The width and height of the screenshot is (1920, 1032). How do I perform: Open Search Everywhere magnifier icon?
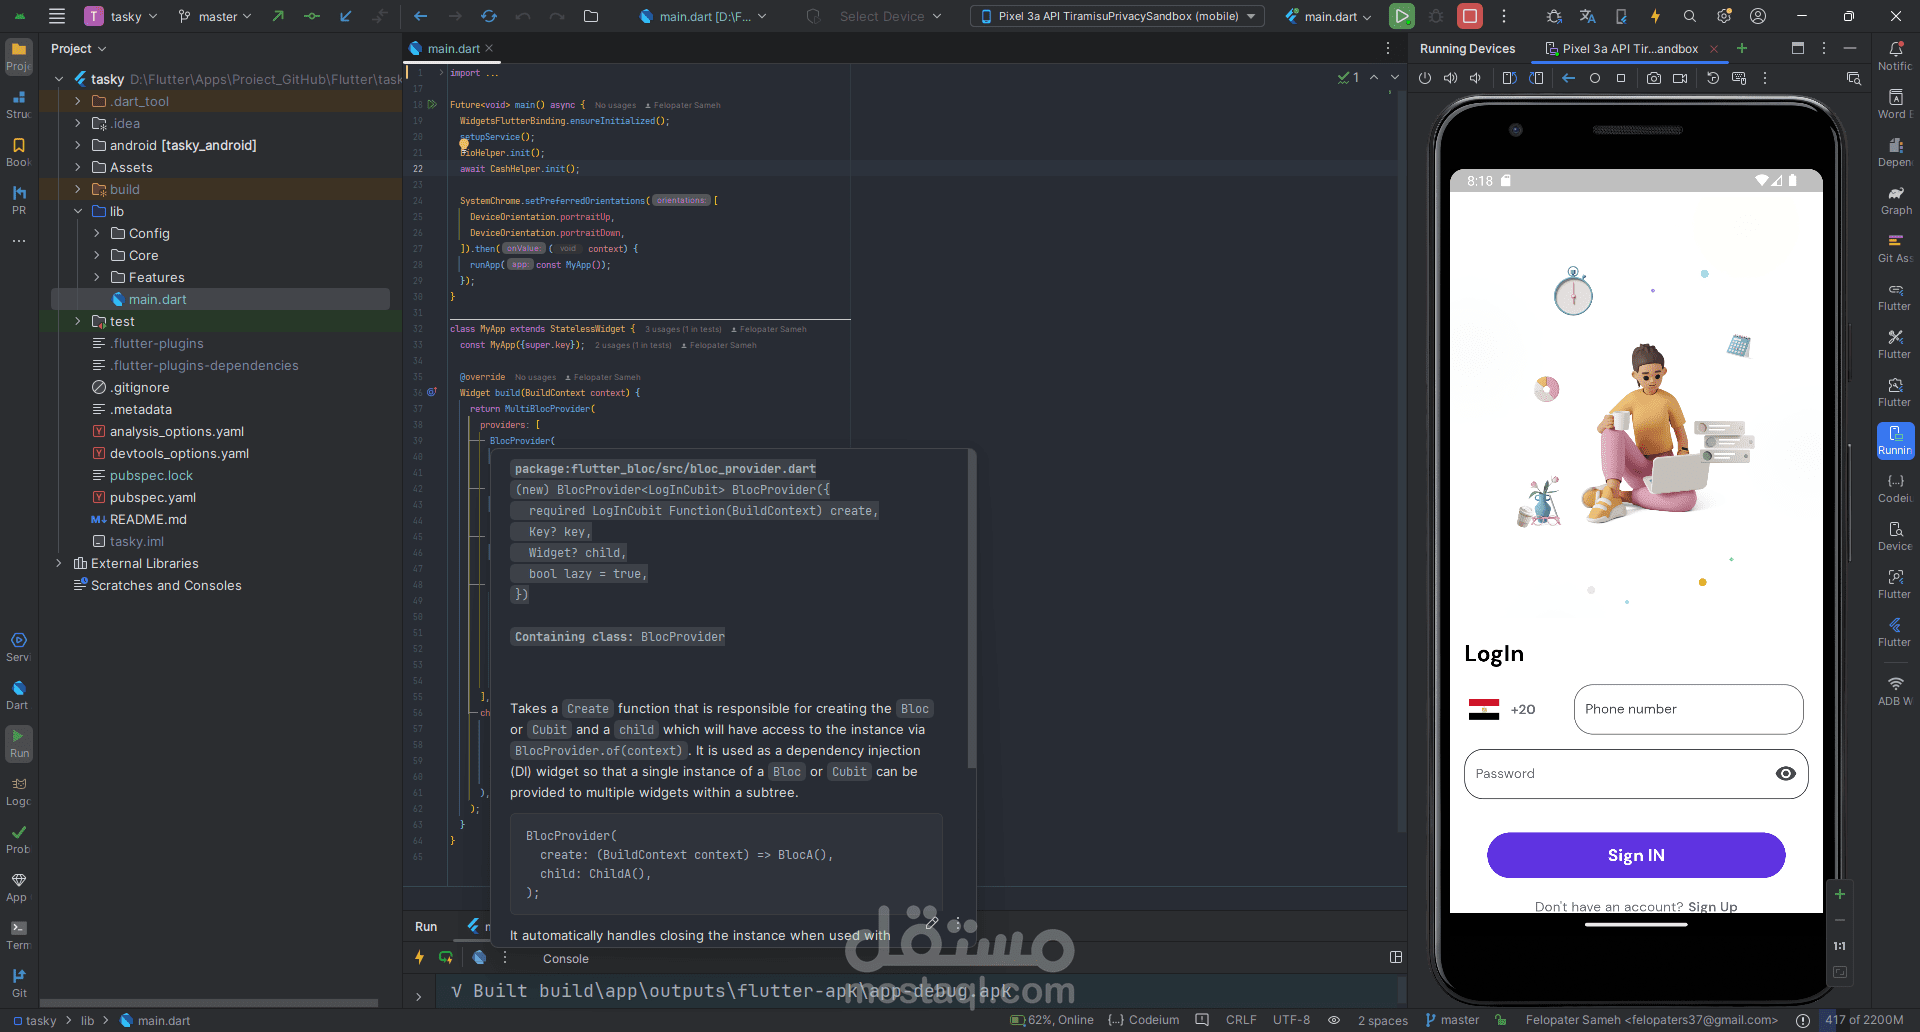[1690, 16]
